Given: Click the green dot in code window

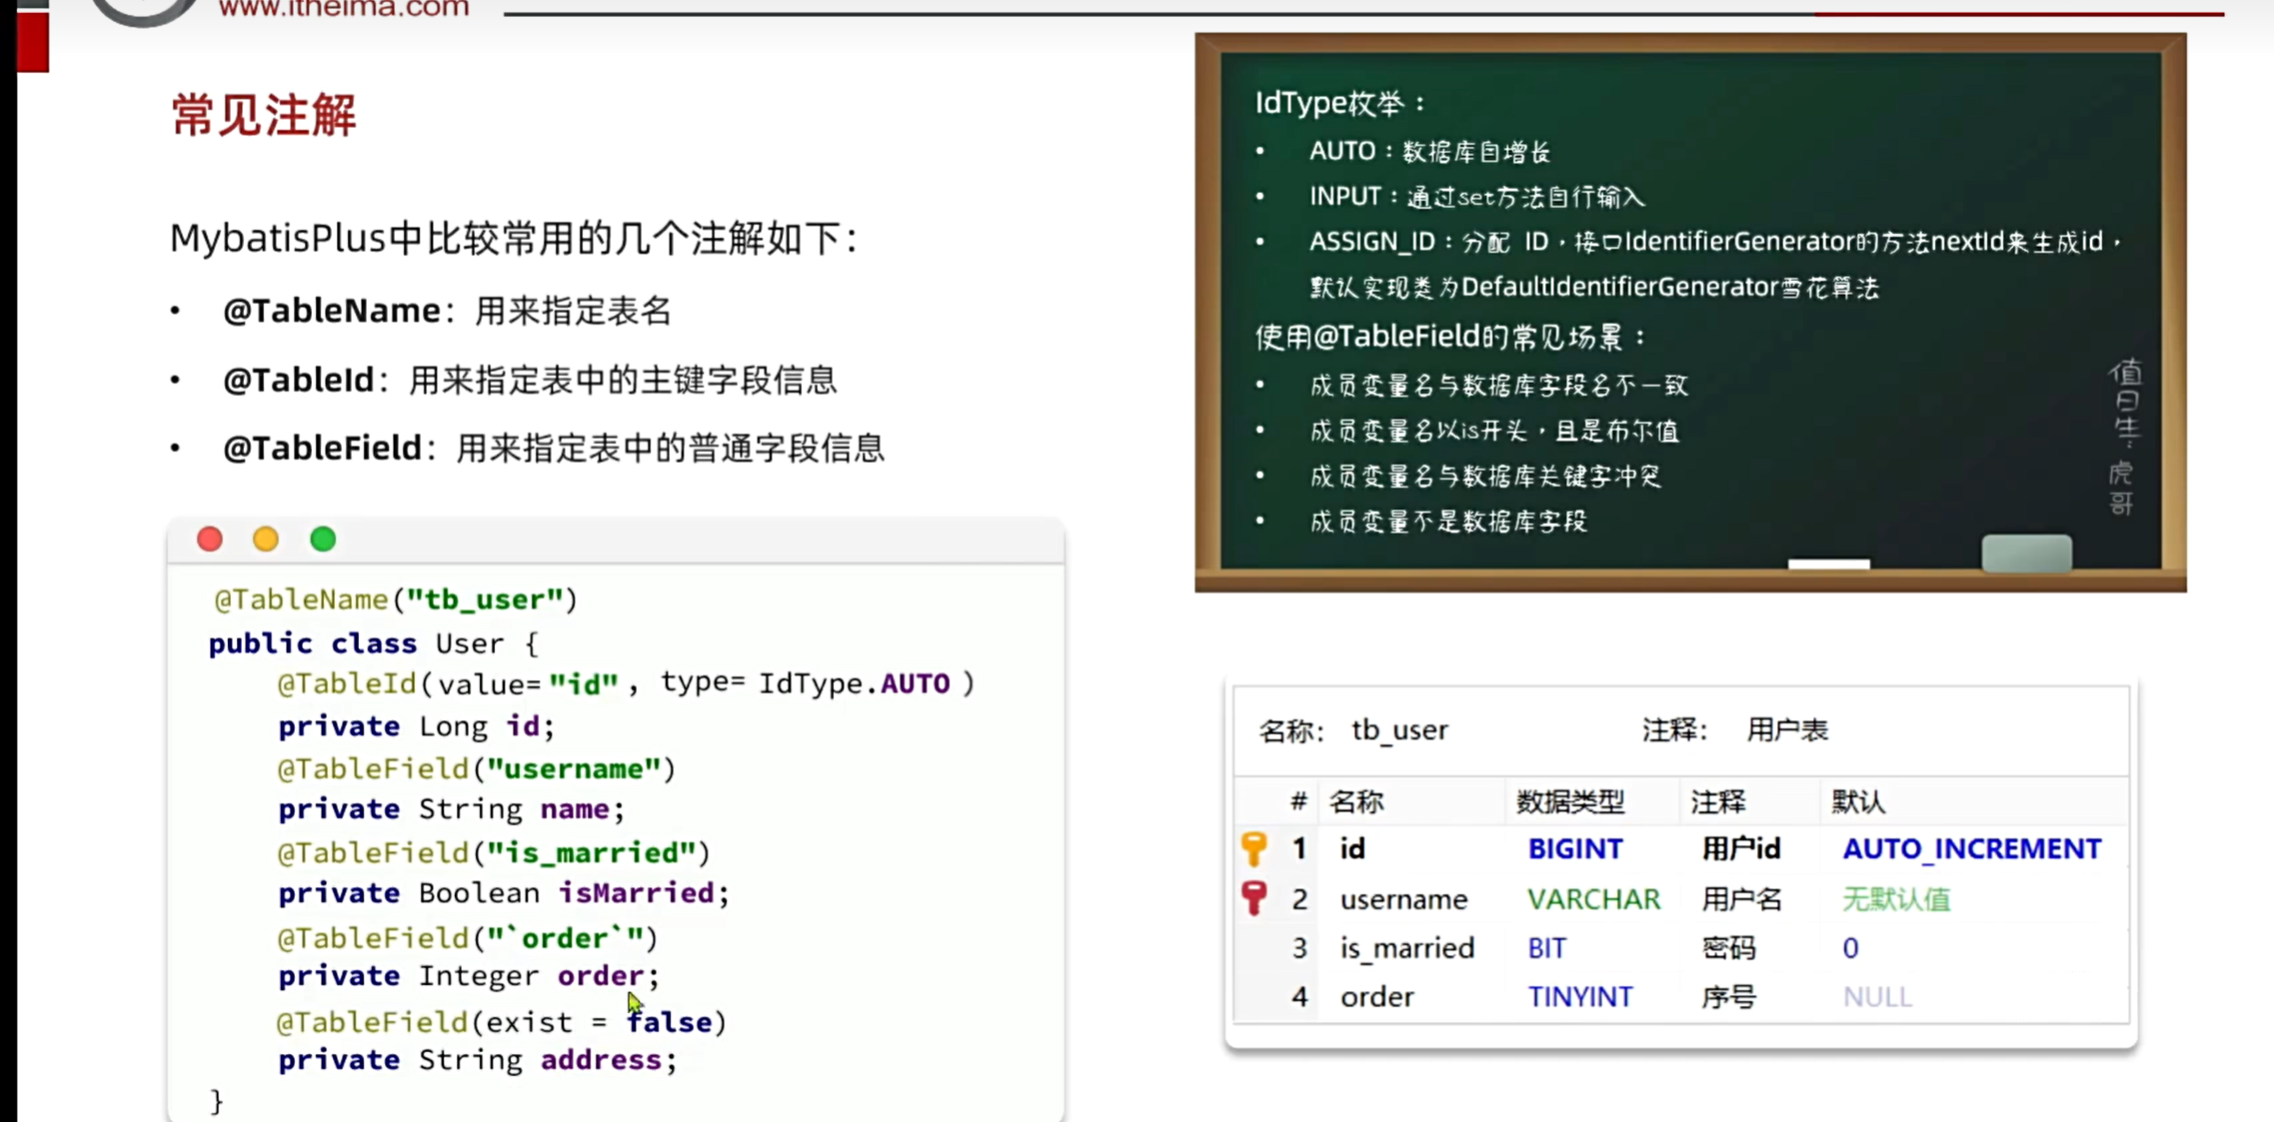Looking at the screenshot, I should (x=323, y=540).
